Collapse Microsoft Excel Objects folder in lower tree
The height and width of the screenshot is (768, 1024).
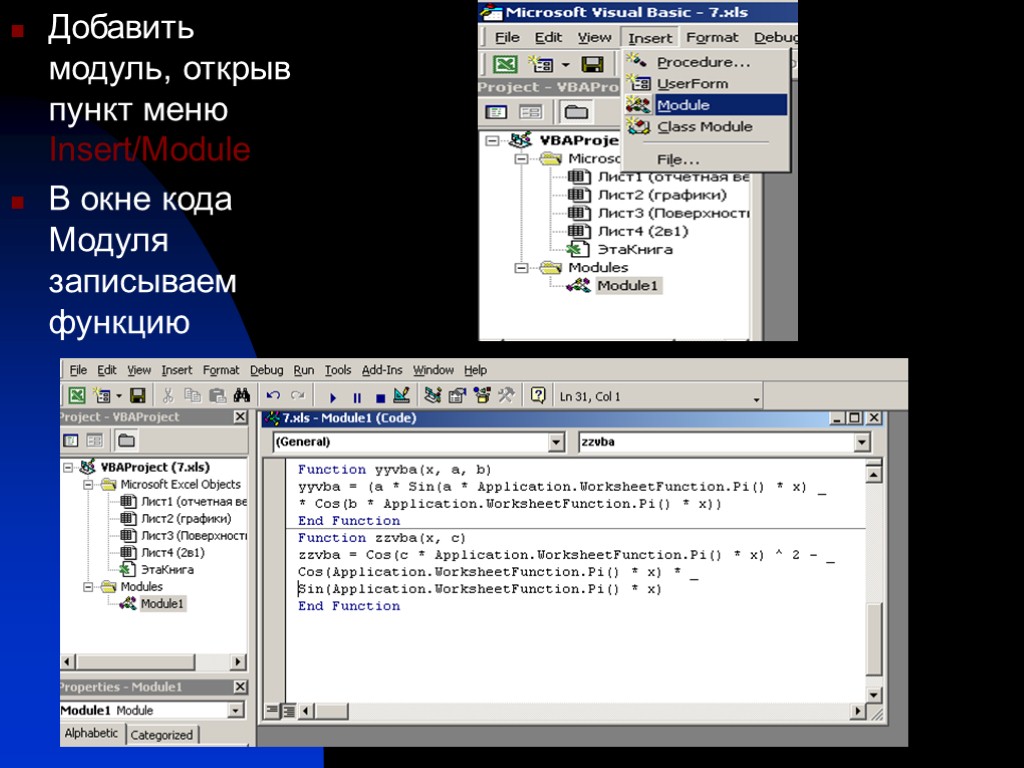click(88, 485)
